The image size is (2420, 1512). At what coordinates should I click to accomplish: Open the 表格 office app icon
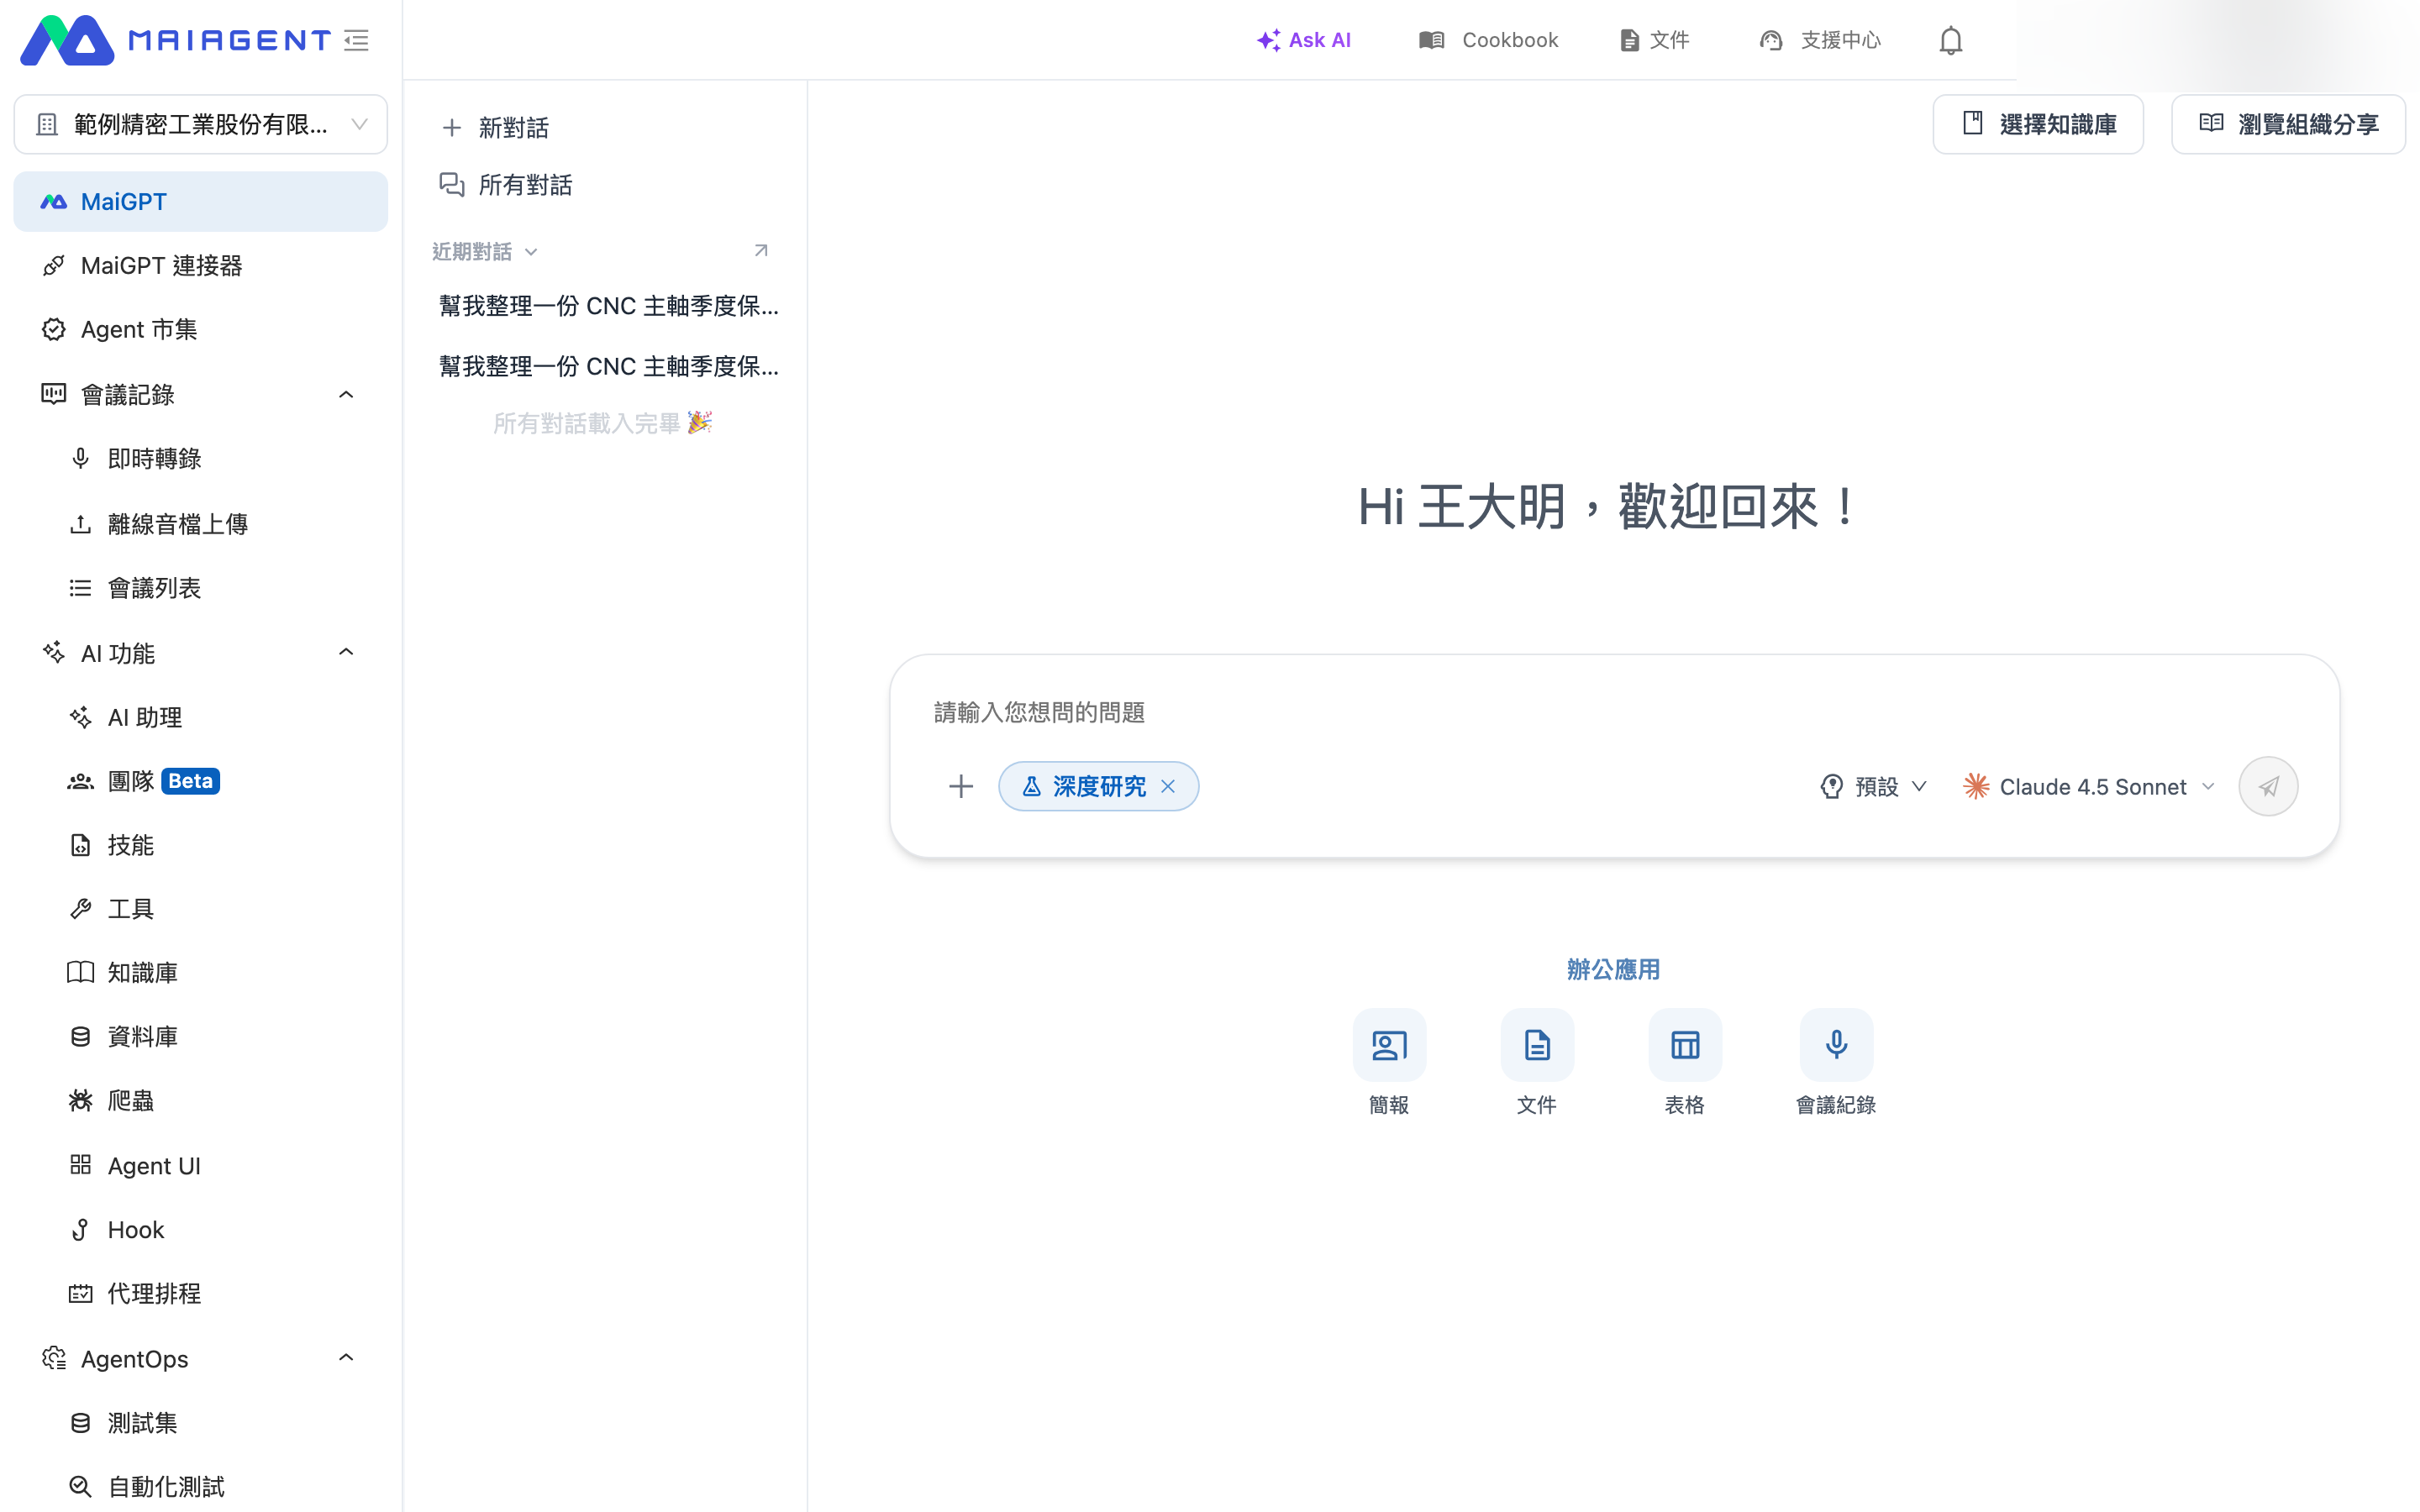pos(1684,1045)
